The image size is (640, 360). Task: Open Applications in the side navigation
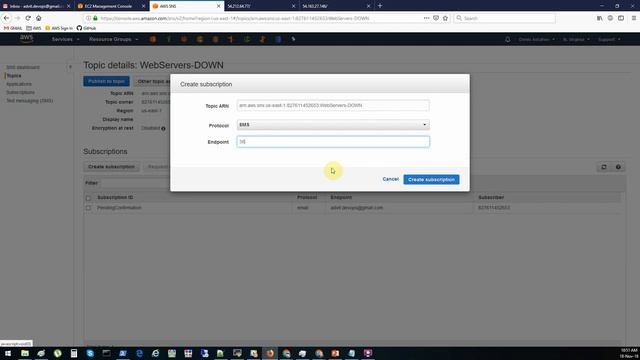pyautogui.click(x=19, y=84)
